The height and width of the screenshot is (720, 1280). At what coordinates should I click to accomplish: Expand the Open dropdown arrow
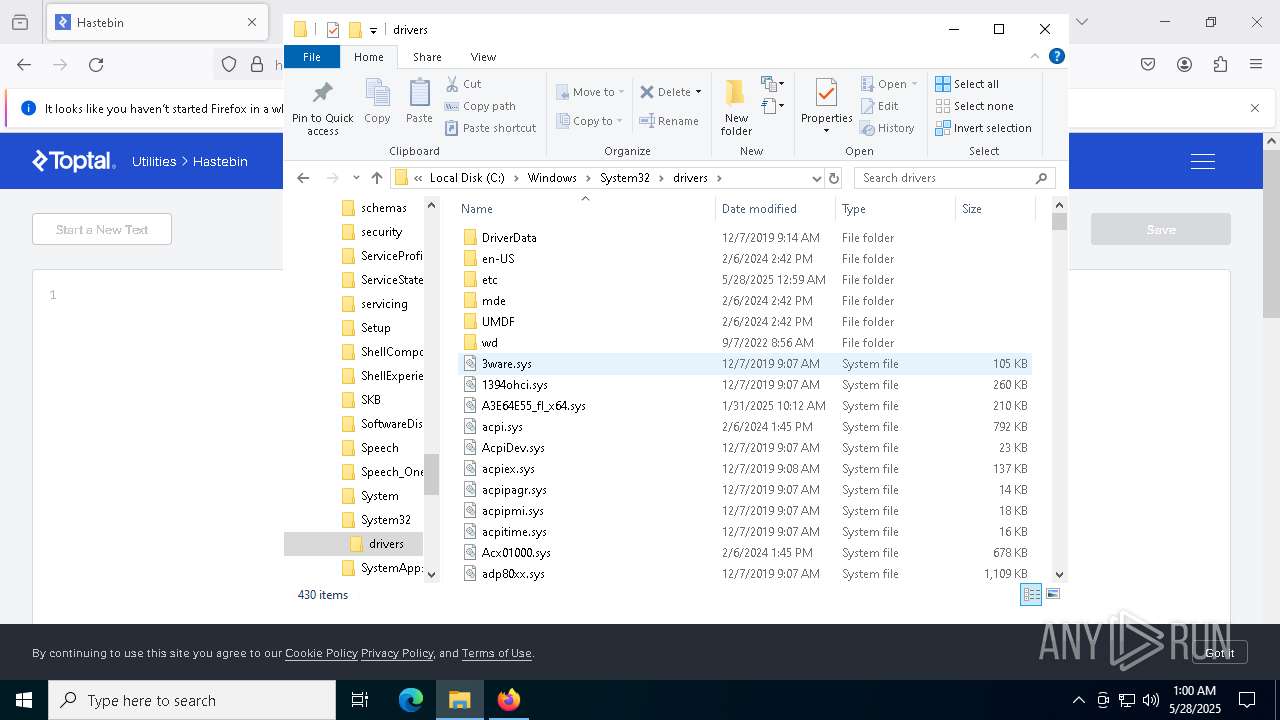[x=915, y=84]
